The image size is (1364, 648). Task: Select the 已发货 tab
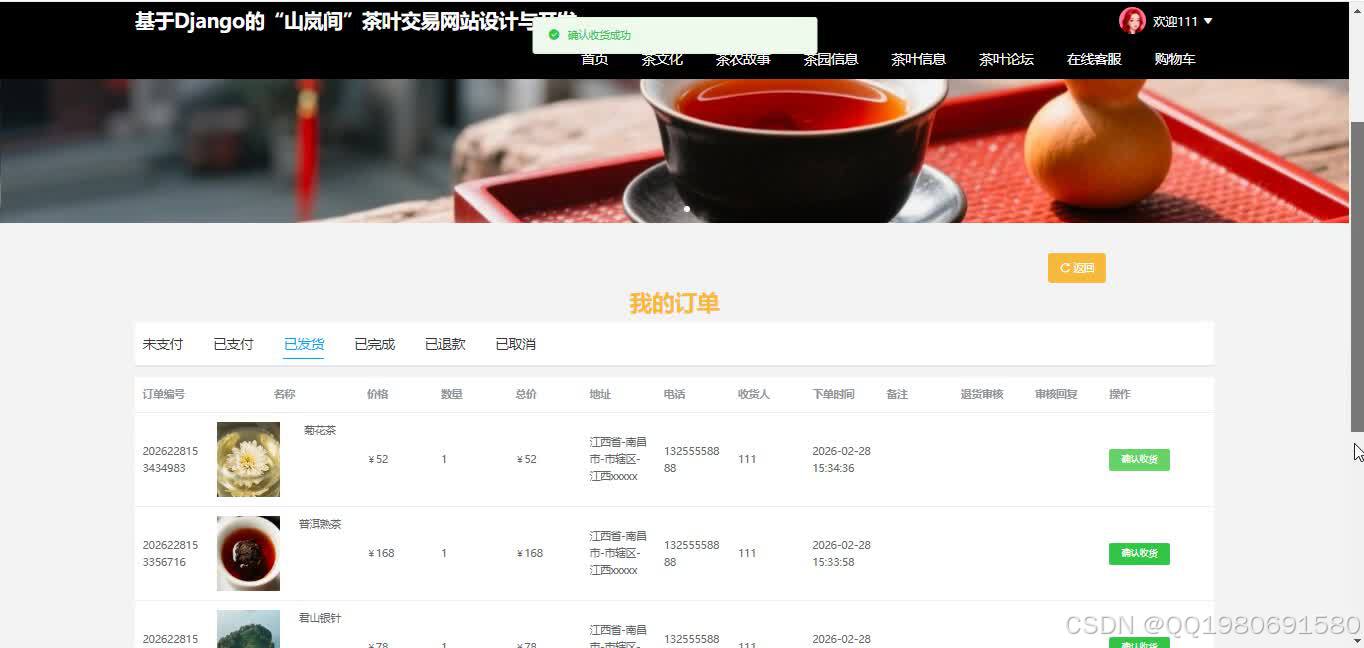tap(304, 344)
